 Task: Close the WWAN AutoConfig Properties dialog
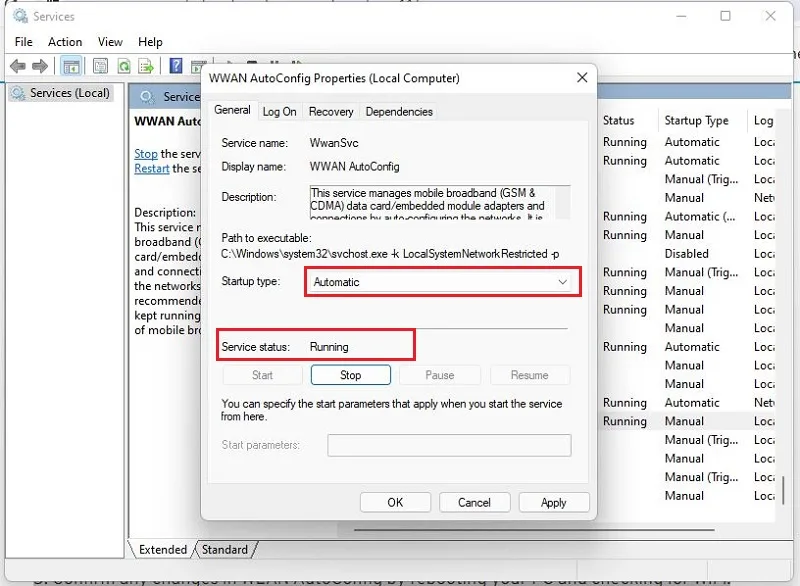pyautogui.click(x=582, y=78)
